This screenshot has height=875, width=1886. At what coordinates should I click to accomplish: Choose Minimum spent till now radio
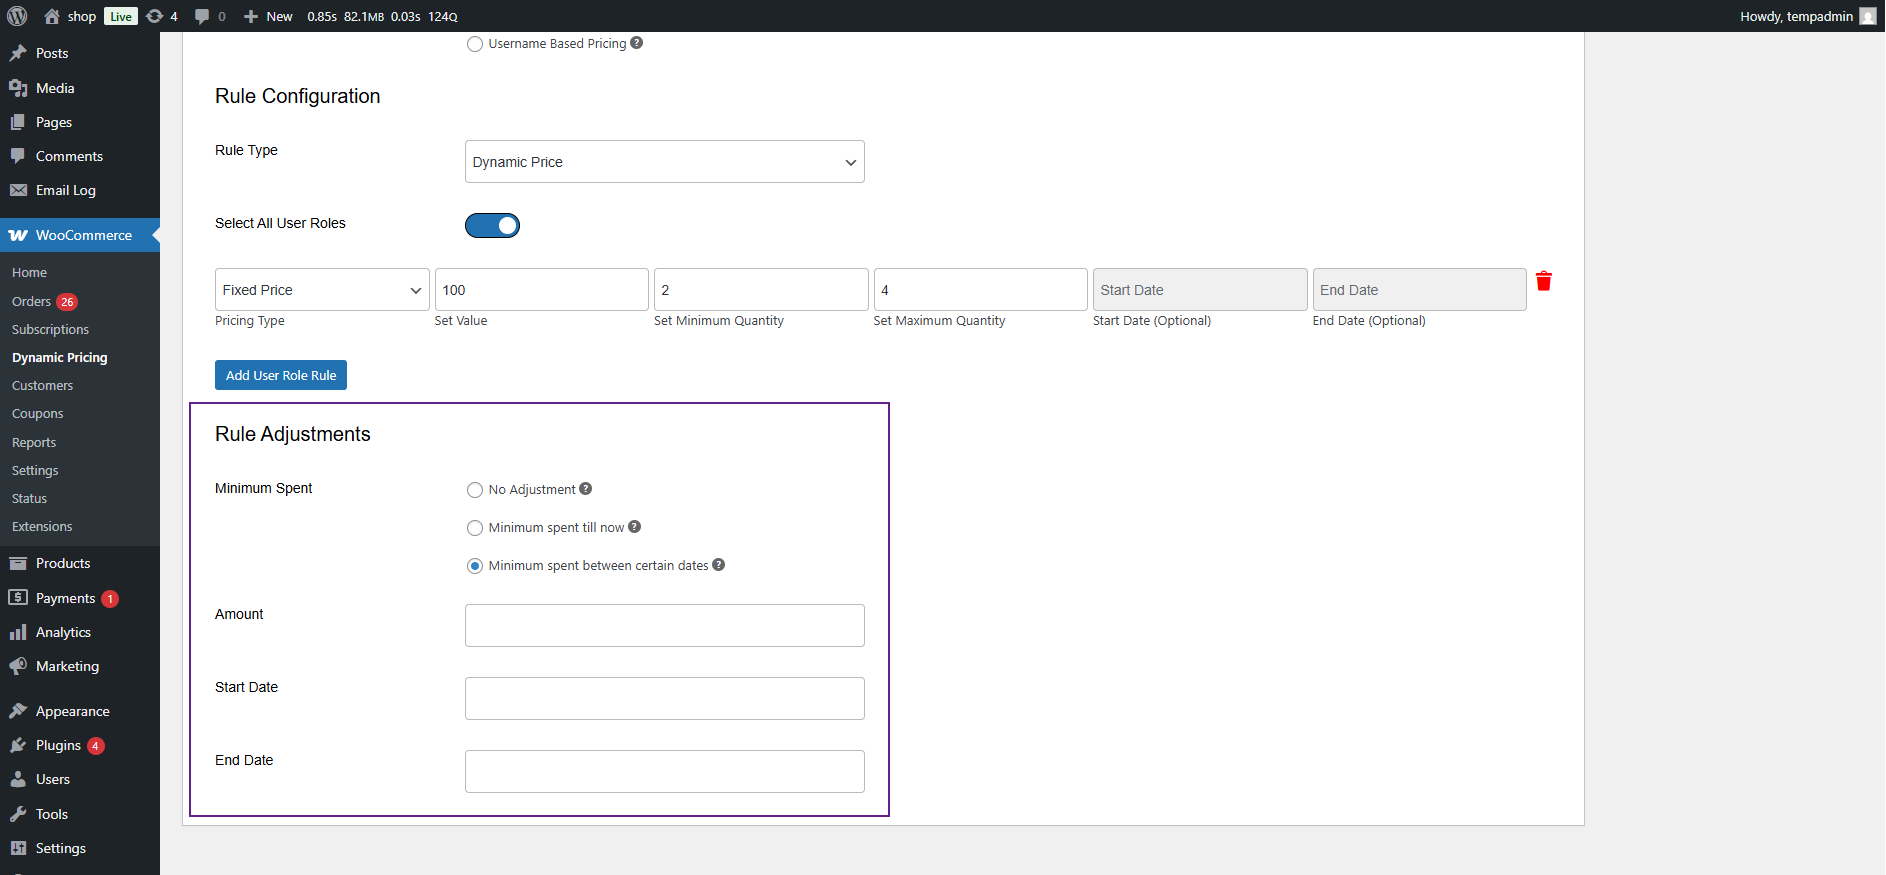click(475, 528)
